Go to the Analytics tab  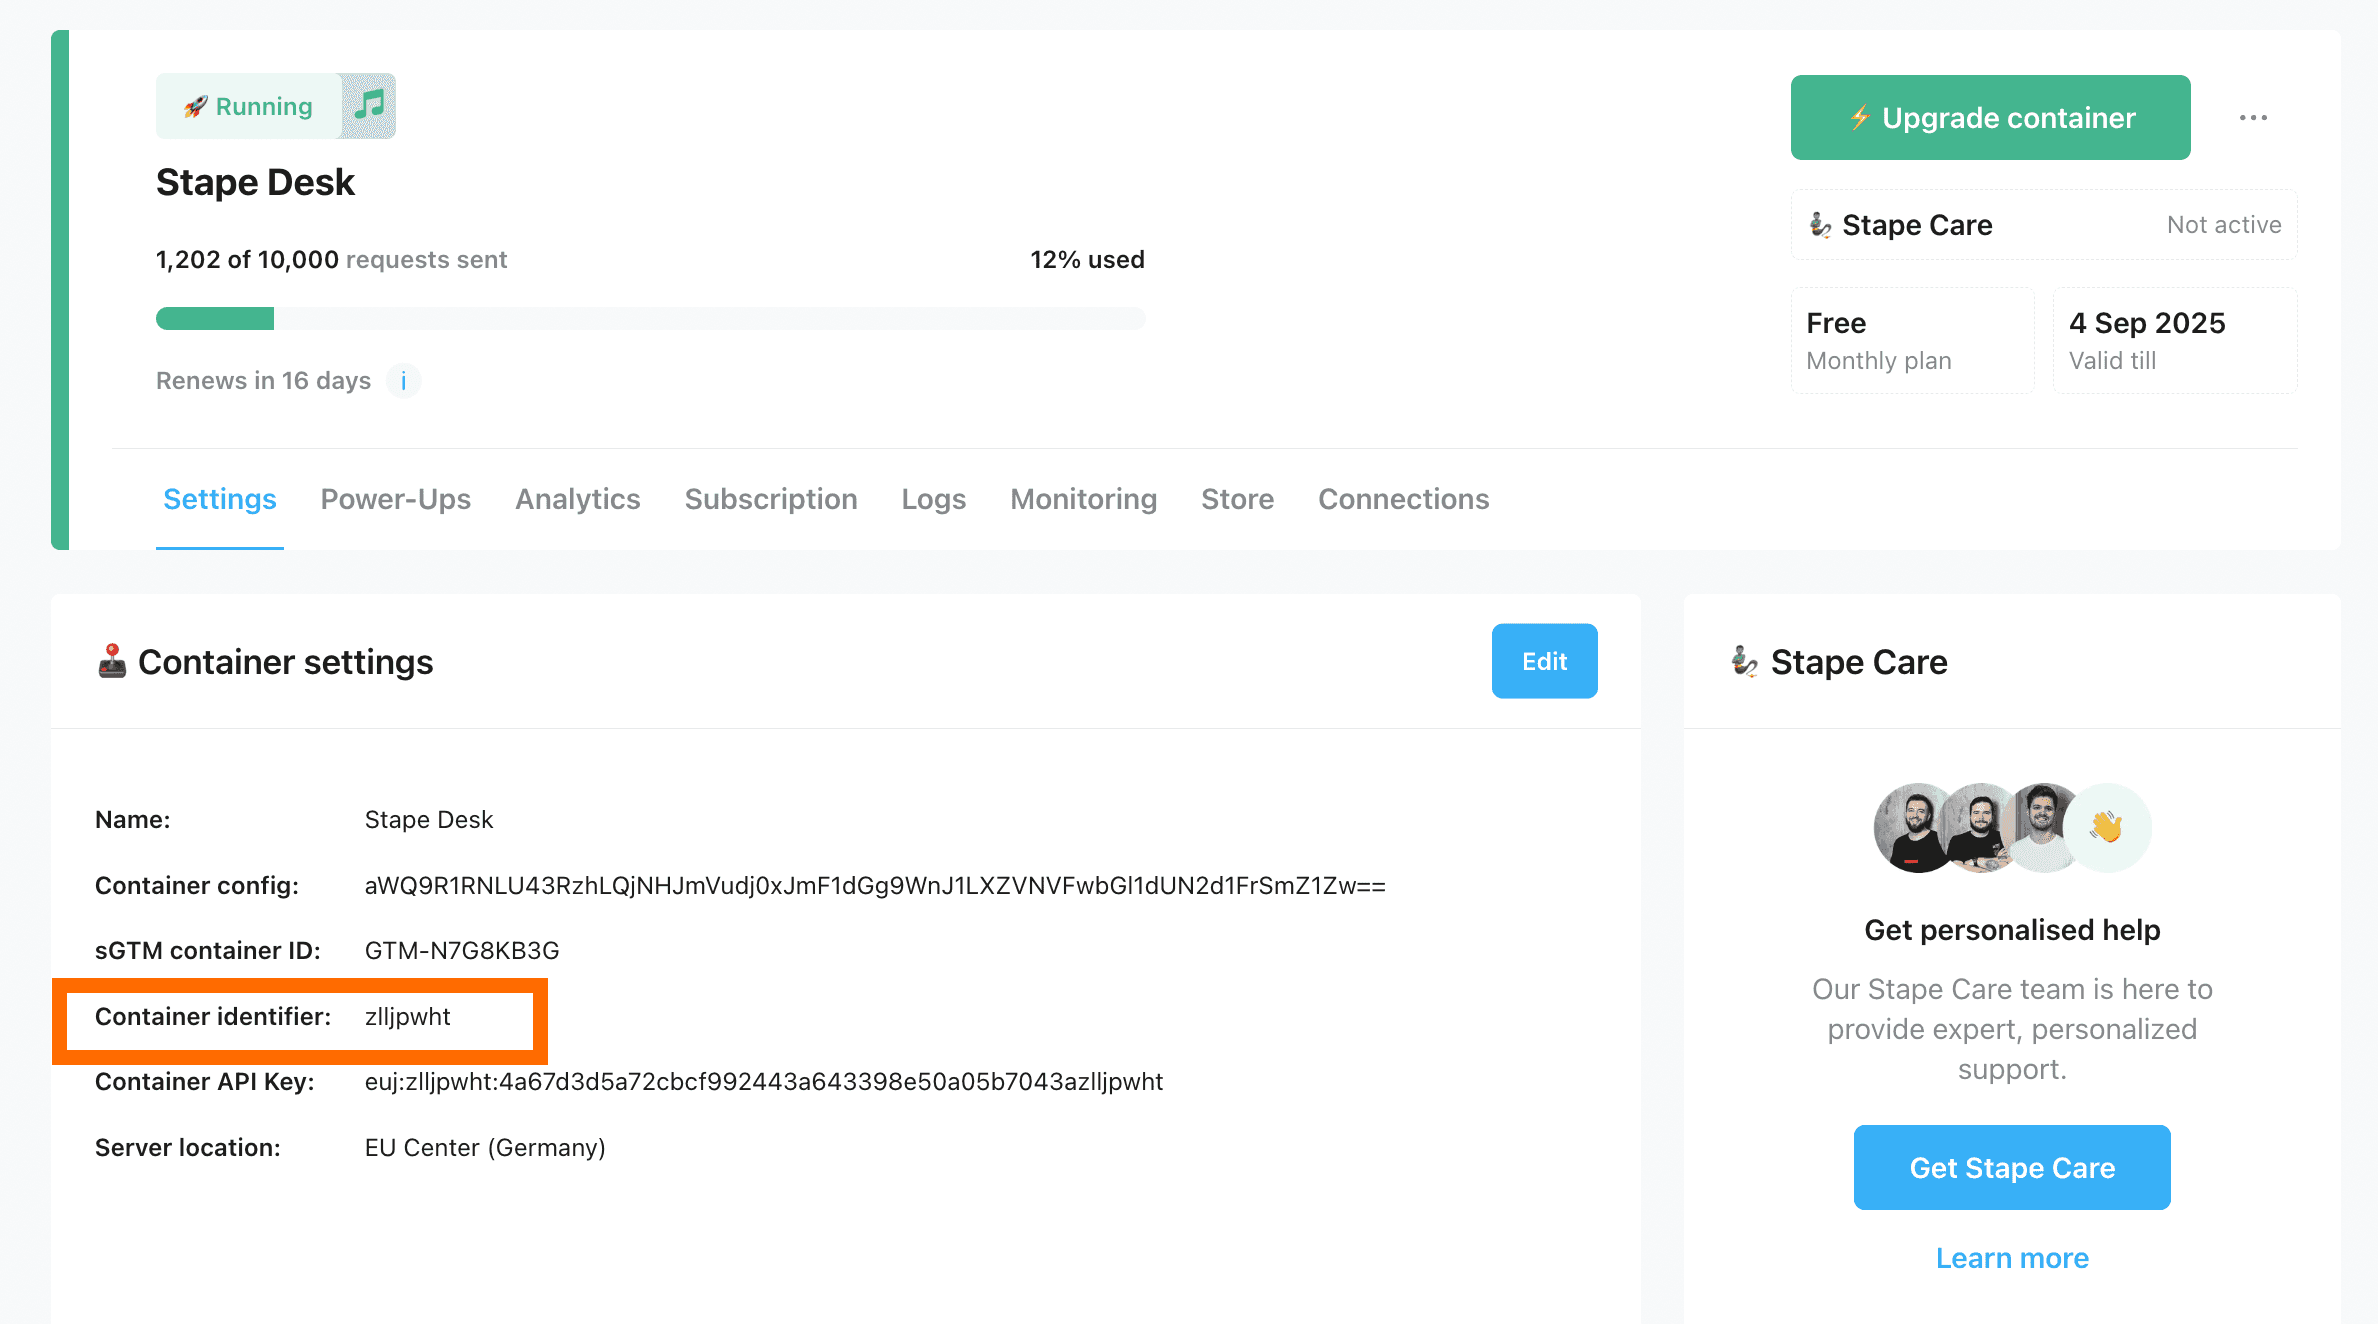[577, 499]
